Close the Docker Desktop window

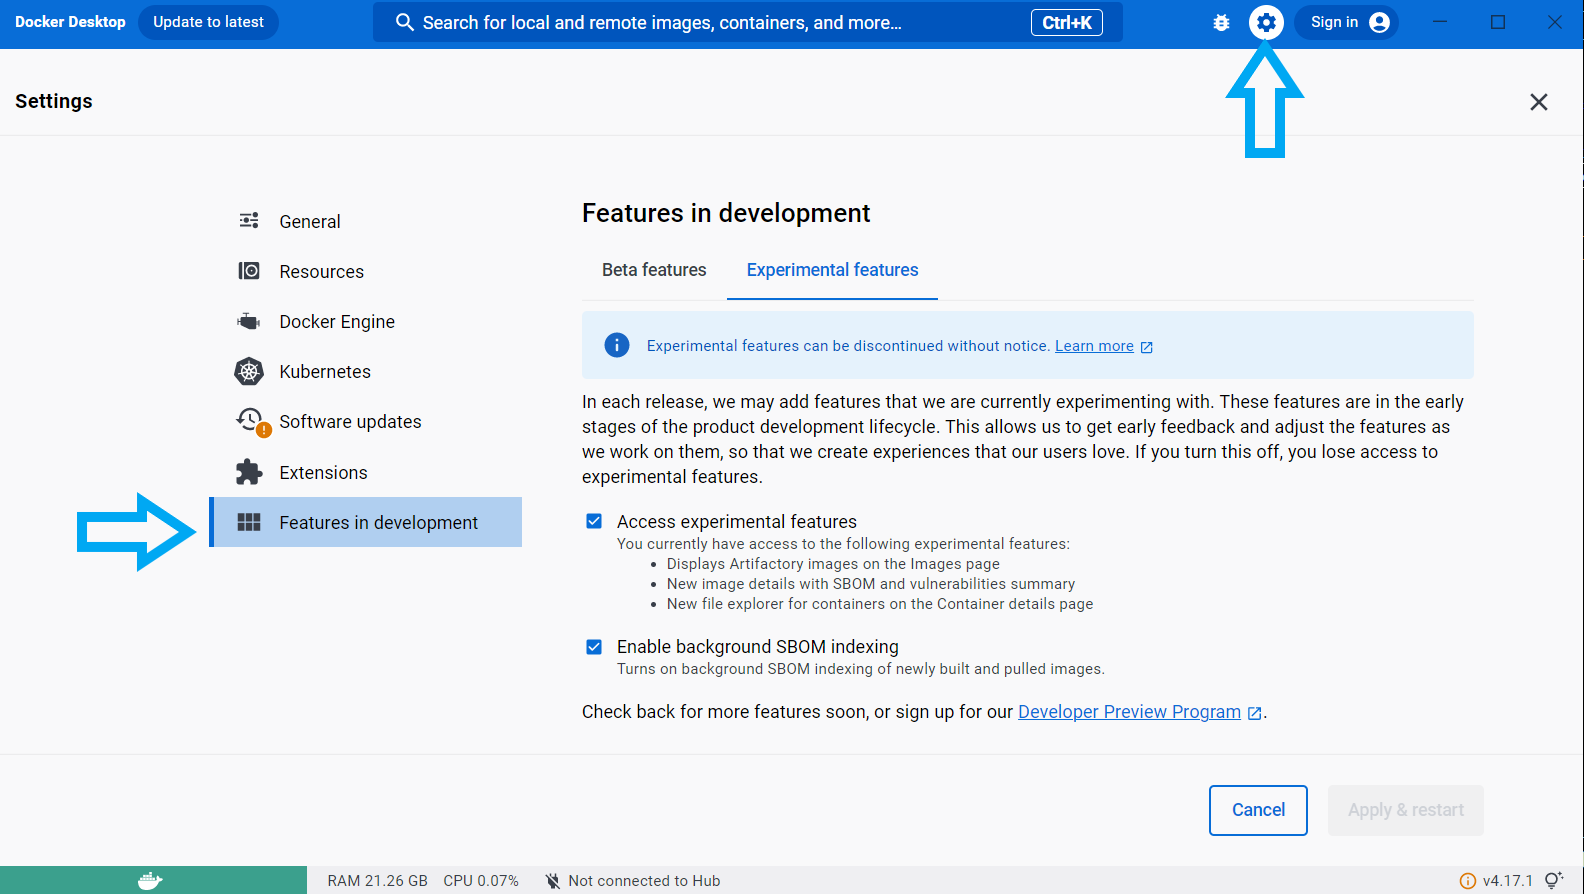(x=1555, y=22)
